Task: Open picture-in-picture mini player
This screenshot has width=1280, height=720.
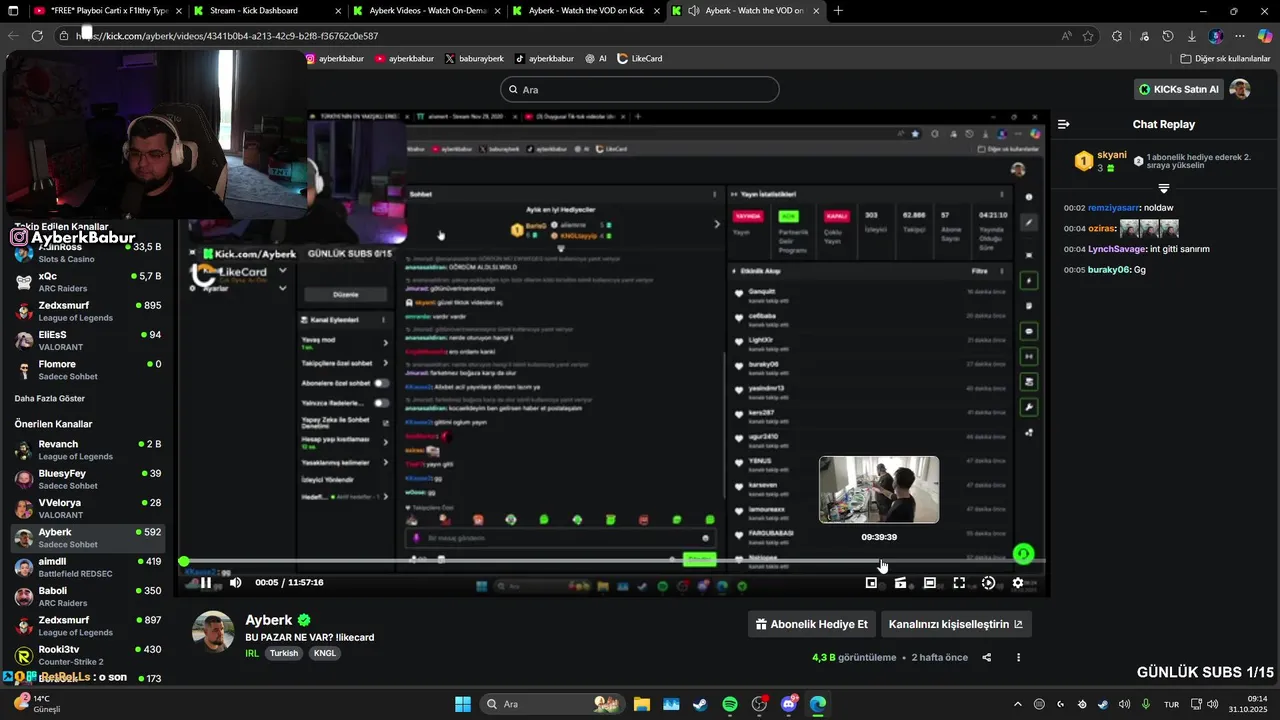Action: [871, 583]
